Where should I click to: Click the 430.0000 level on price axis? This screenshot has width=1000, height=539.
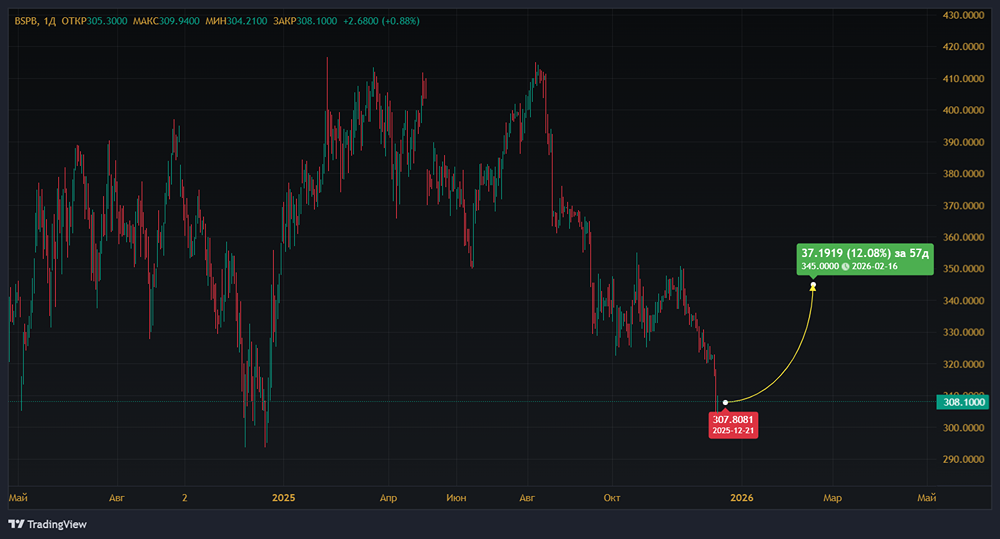coord(965,15)
